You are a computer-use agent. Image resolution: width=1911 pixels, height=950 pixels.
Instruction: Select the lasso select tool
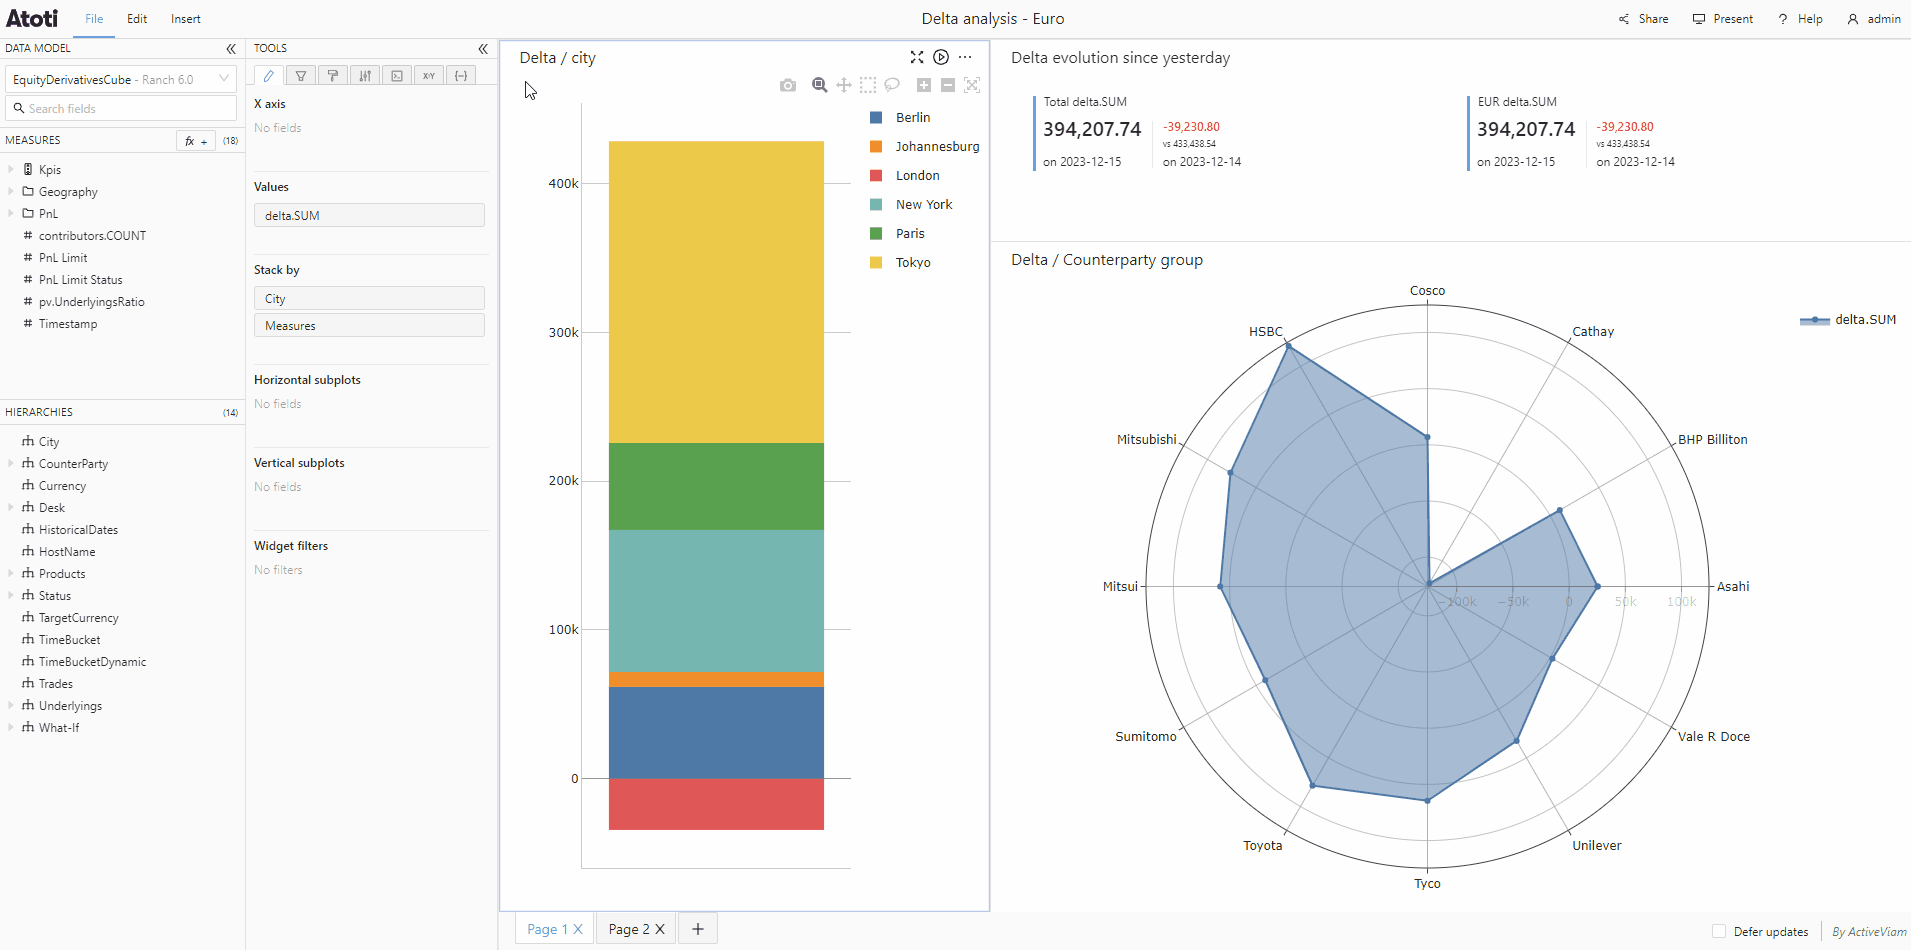coord(892,85)
